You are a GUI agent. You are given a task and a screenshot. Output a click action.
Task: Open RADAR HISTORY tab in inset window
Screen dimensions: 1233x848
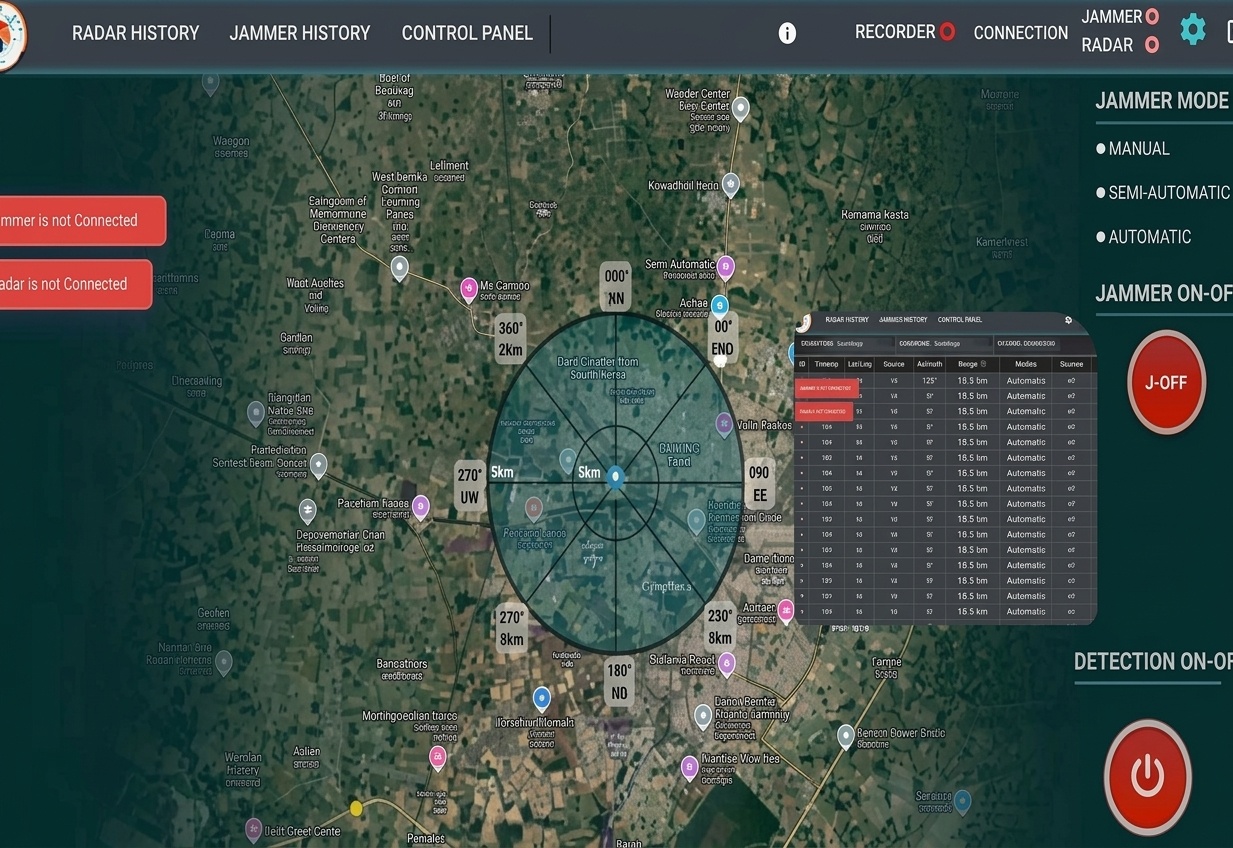[x=847, y=320]
